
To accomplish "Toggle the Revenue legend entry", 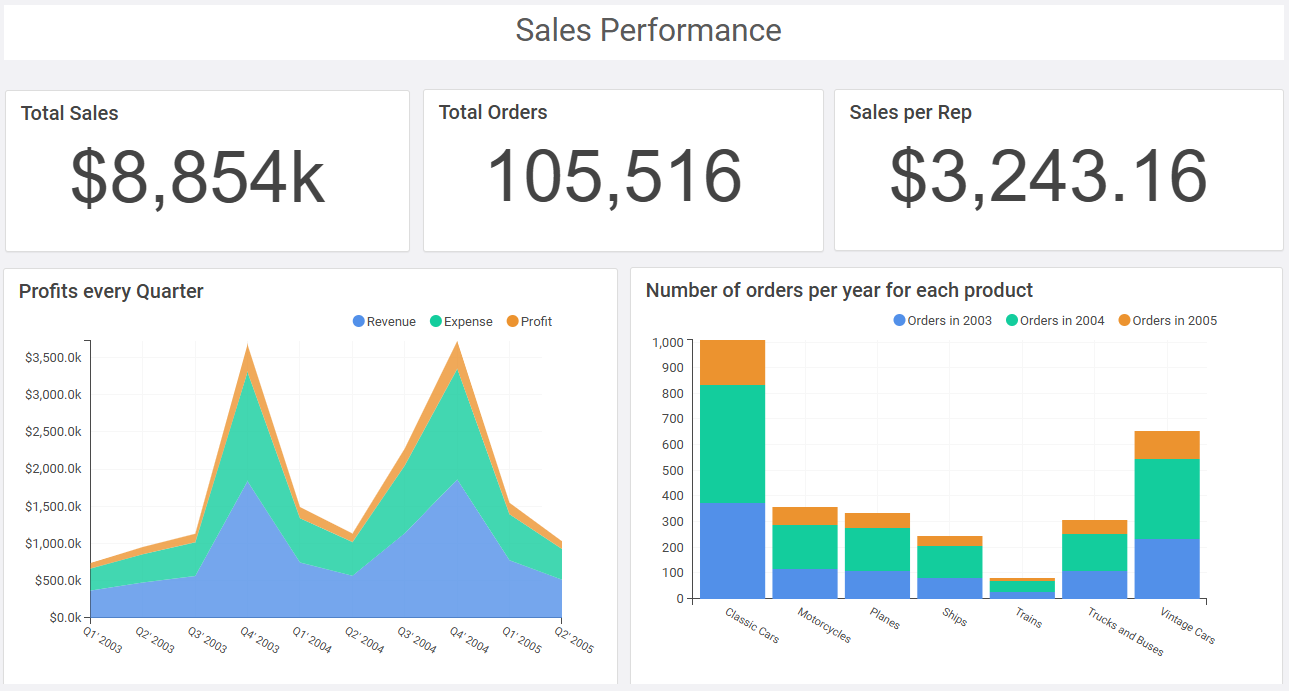I will [x=384, y=322].
